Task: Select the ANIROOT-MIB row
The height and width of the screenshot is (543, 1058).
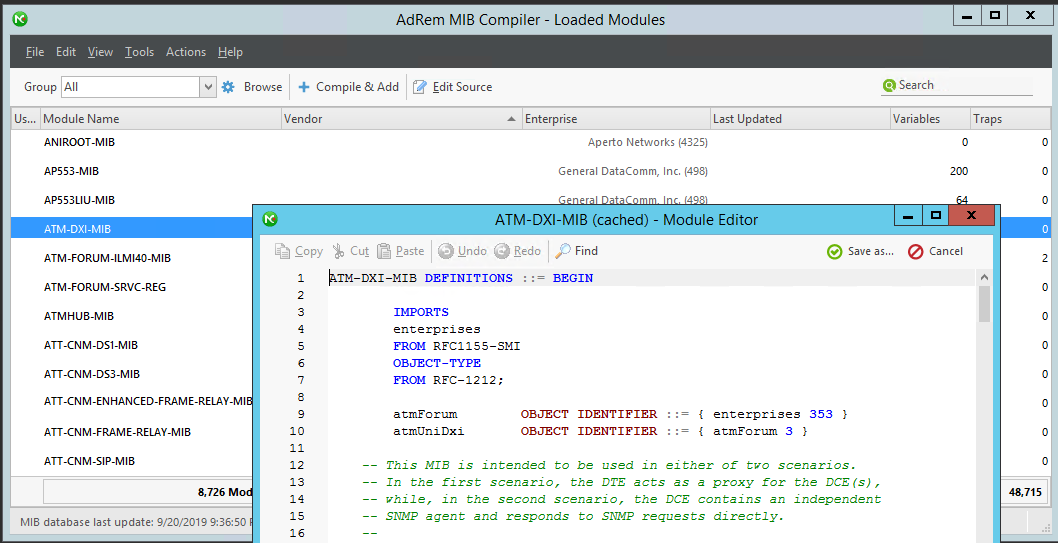Action: 531,142
